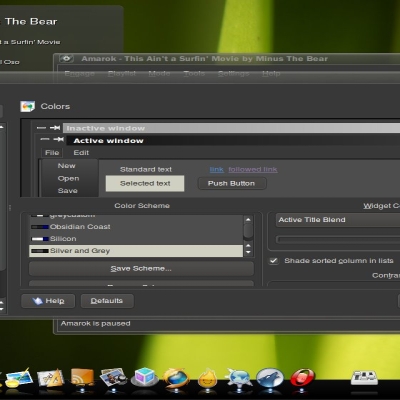Launch the globe-with-gear browser in dock
The height and width of the screenshot is (400, 400).
point(238,378)
